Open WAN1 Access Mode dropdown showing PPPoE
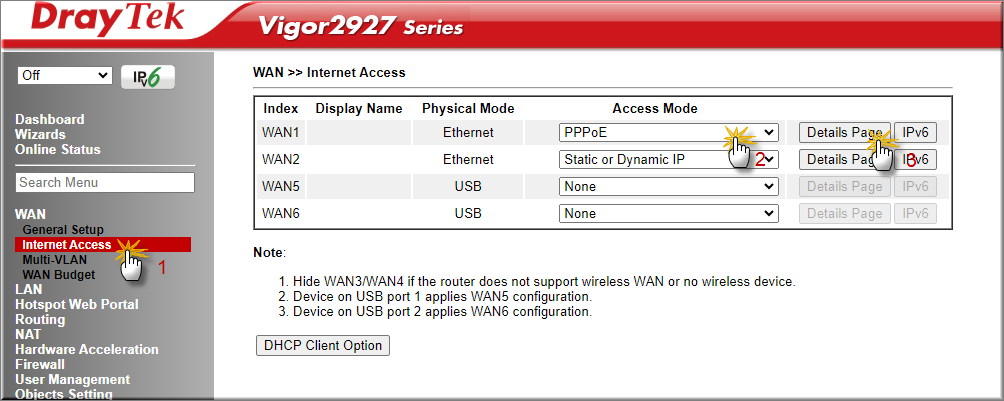 (668, 133)
